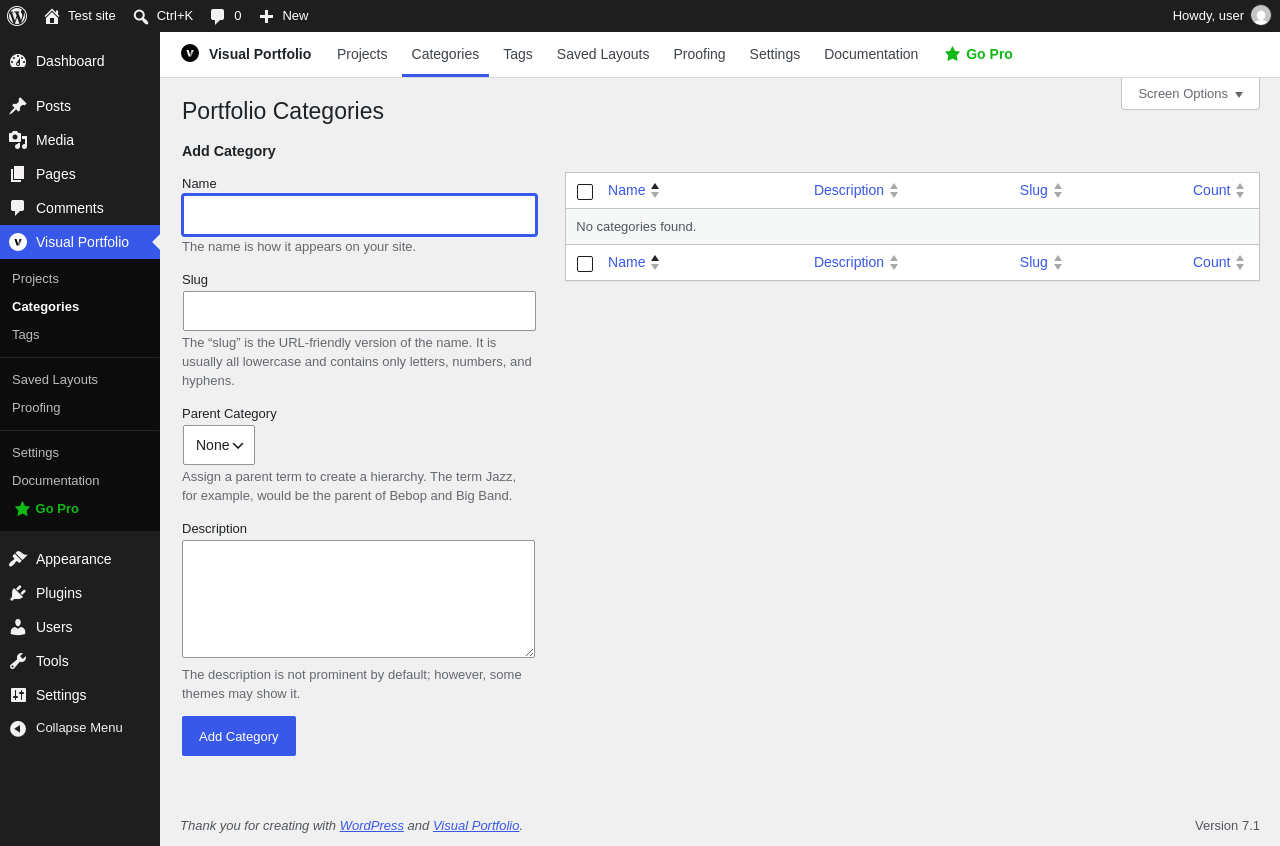This screenshot has height=846, width=1280.
Task: Click the green Go Pro star in sidebar
Action: (x=22, y=509)
